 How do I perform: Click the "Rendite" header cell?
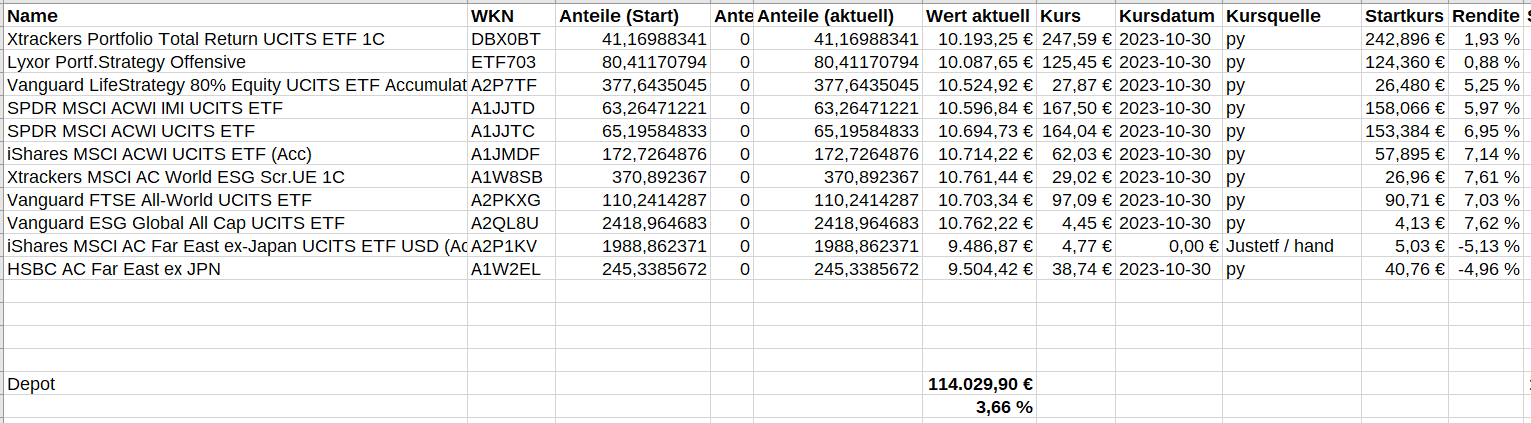click(x=1485, y=16)
